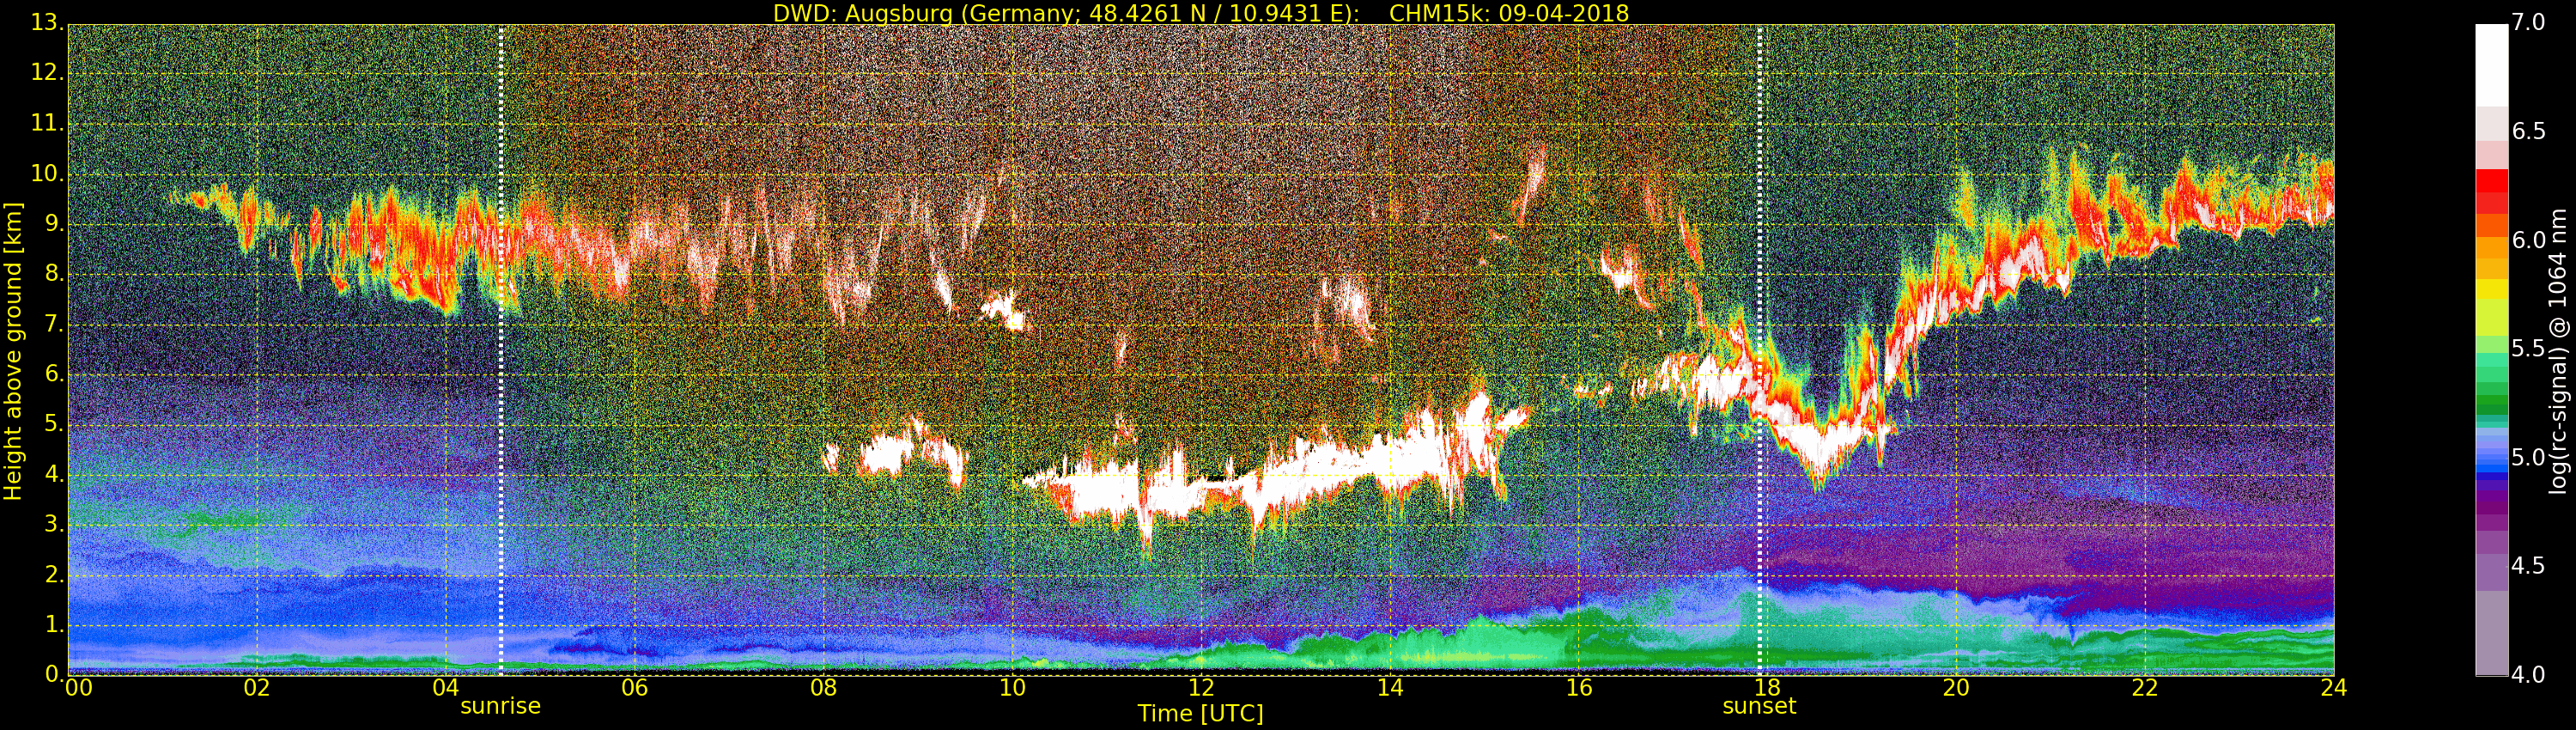Click height axis tick '7.'
The height and width of the screenshot is (730, 2576).
click(54, 324)
